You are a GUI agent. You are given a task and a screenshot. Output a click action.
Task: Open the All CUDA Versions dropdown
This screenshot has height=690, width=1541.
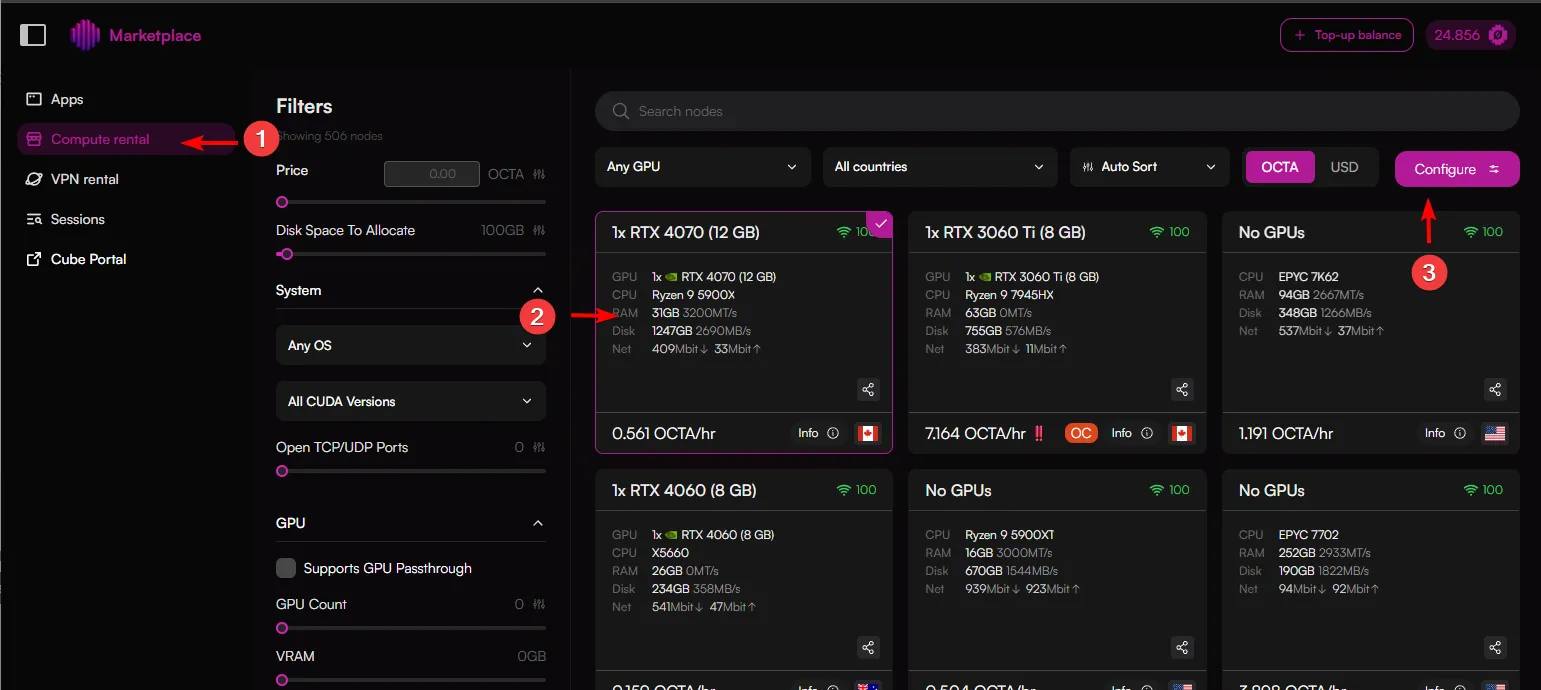click(x=411, y=401)
